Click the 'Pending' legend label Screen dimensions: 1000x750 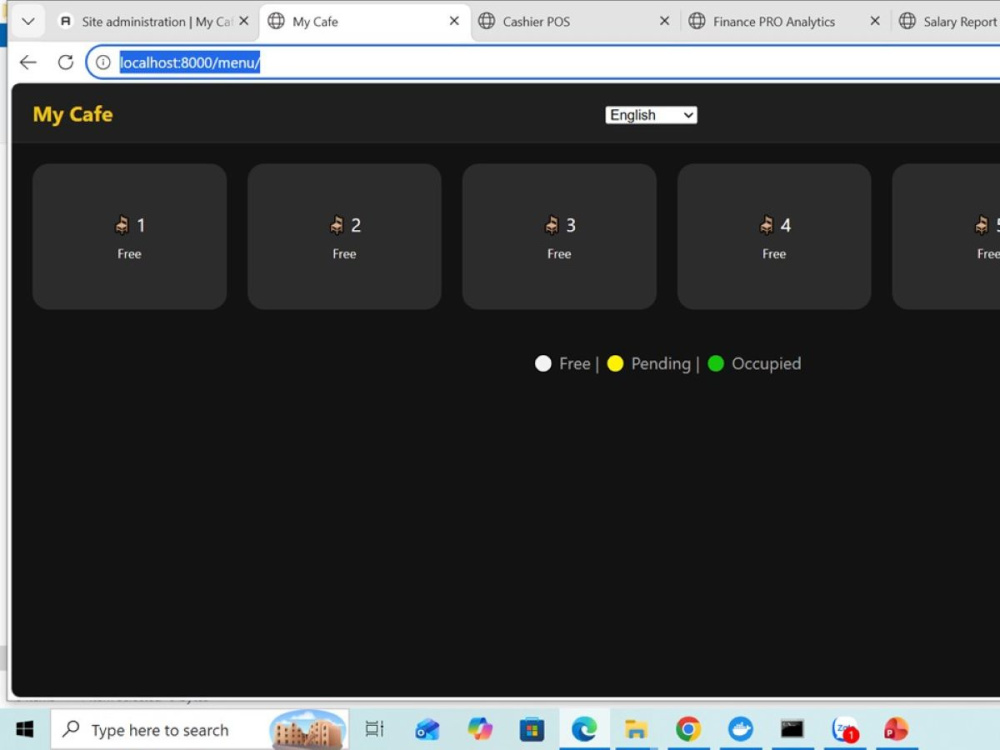(x=661, y=364)
